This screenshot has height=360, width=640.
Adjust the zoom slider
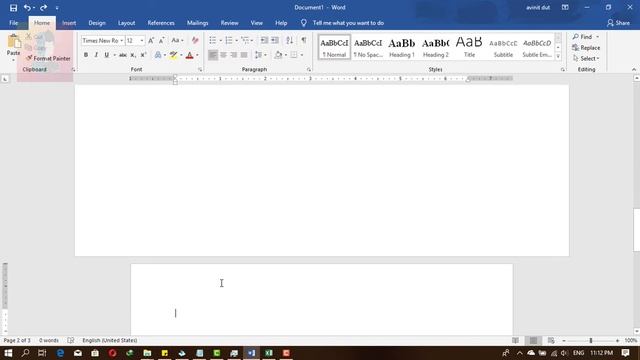click(x=590, y=340)
